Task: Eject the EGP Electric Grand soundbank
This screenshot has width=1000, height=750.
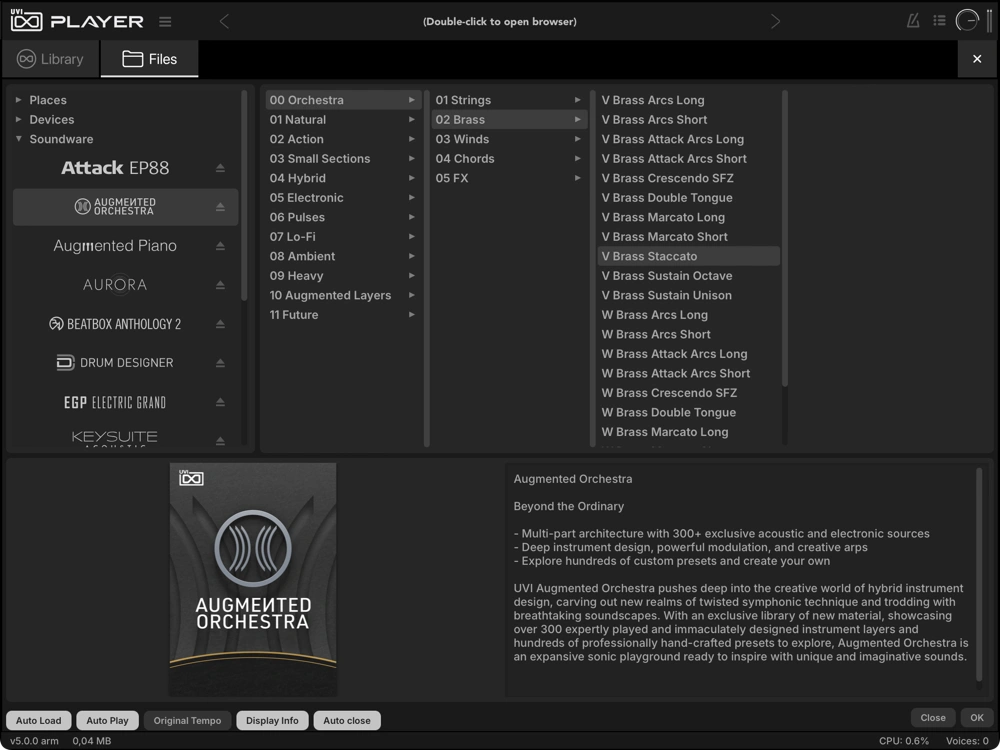Action: [220, 402]
